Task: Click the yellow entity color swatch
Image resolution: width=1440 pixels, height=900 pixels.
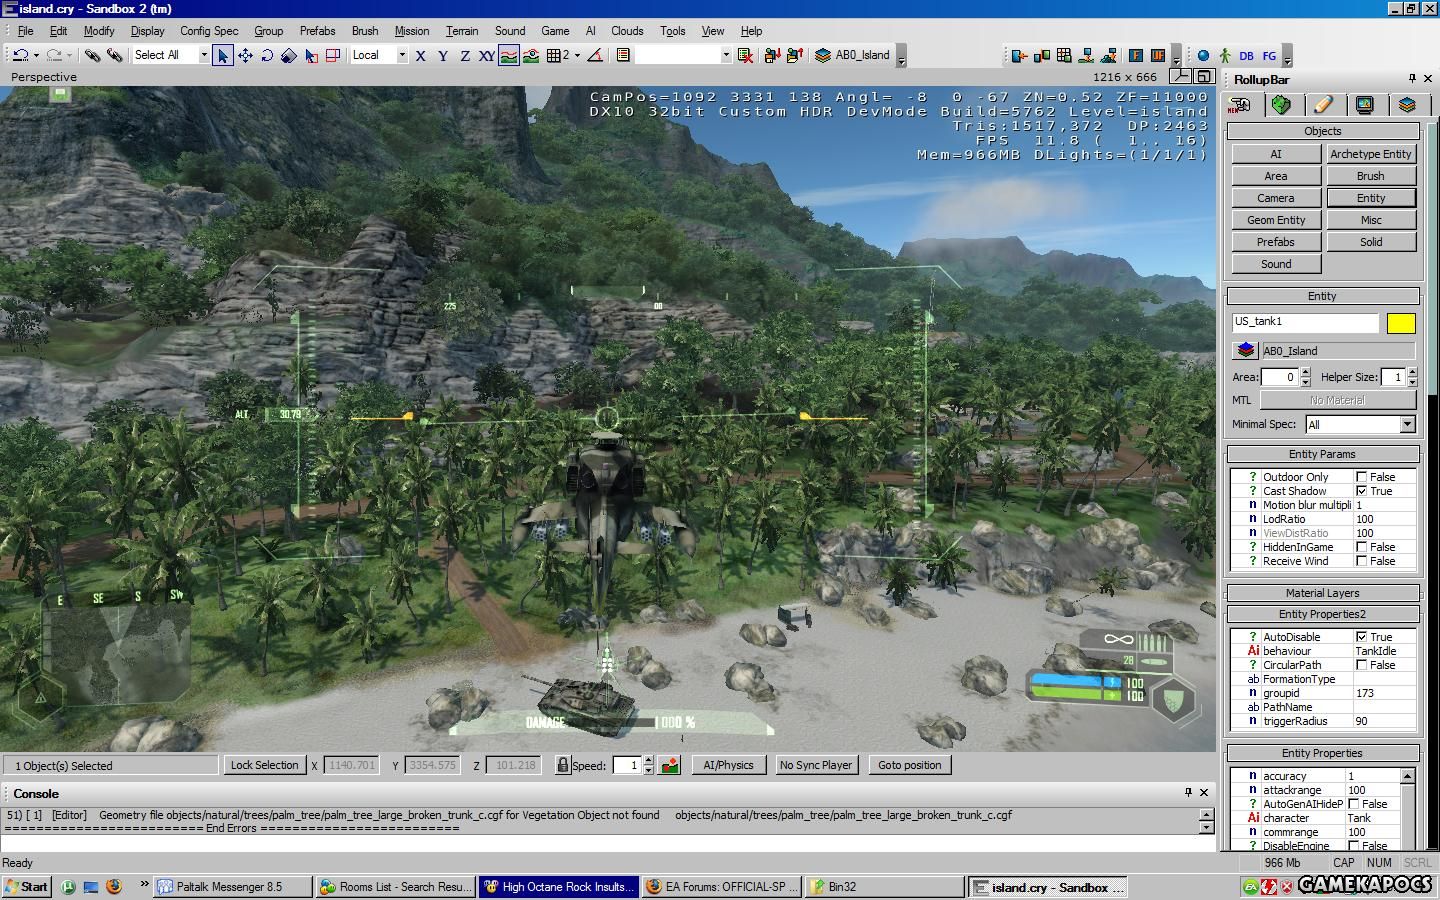Action: [x=1401, y=322]
